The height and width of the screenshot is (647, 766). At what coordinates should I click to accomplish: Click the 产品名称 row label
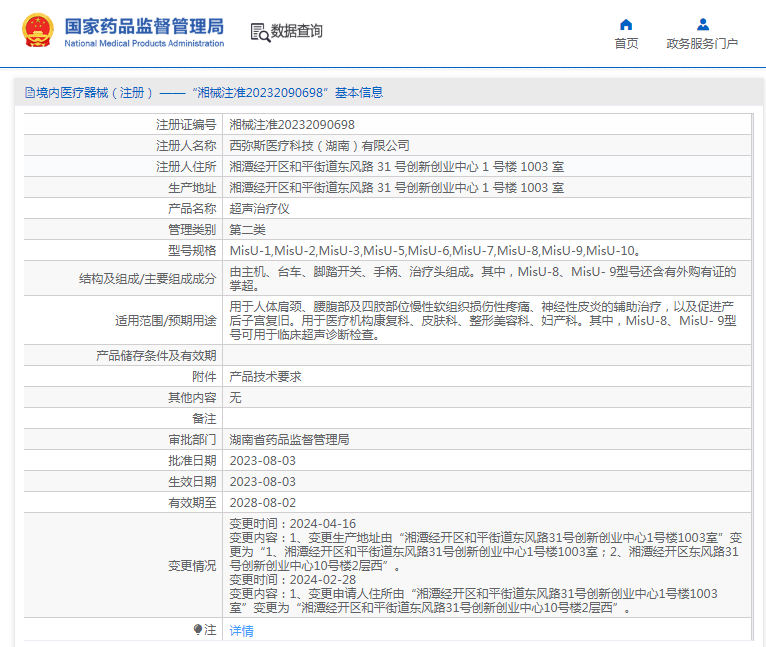pyautogui.click(x=192, y=209)
